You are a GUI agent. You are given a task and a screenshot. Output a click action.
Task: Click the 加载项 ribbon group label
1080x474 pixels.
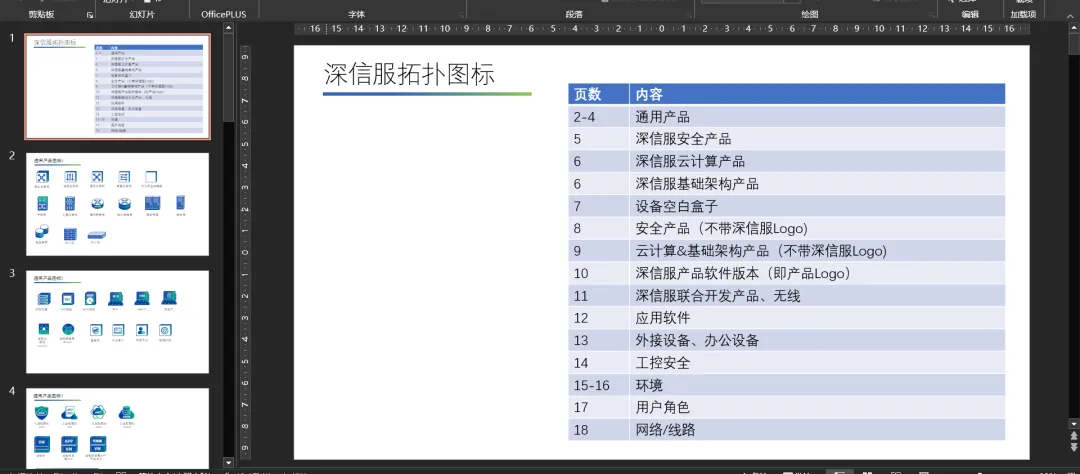pos(1023,14)
